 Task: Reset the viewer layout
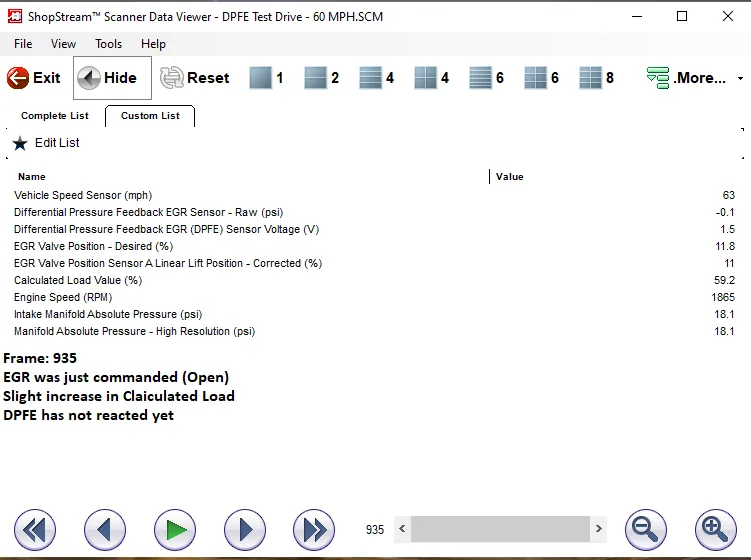(x=194, y=78)
